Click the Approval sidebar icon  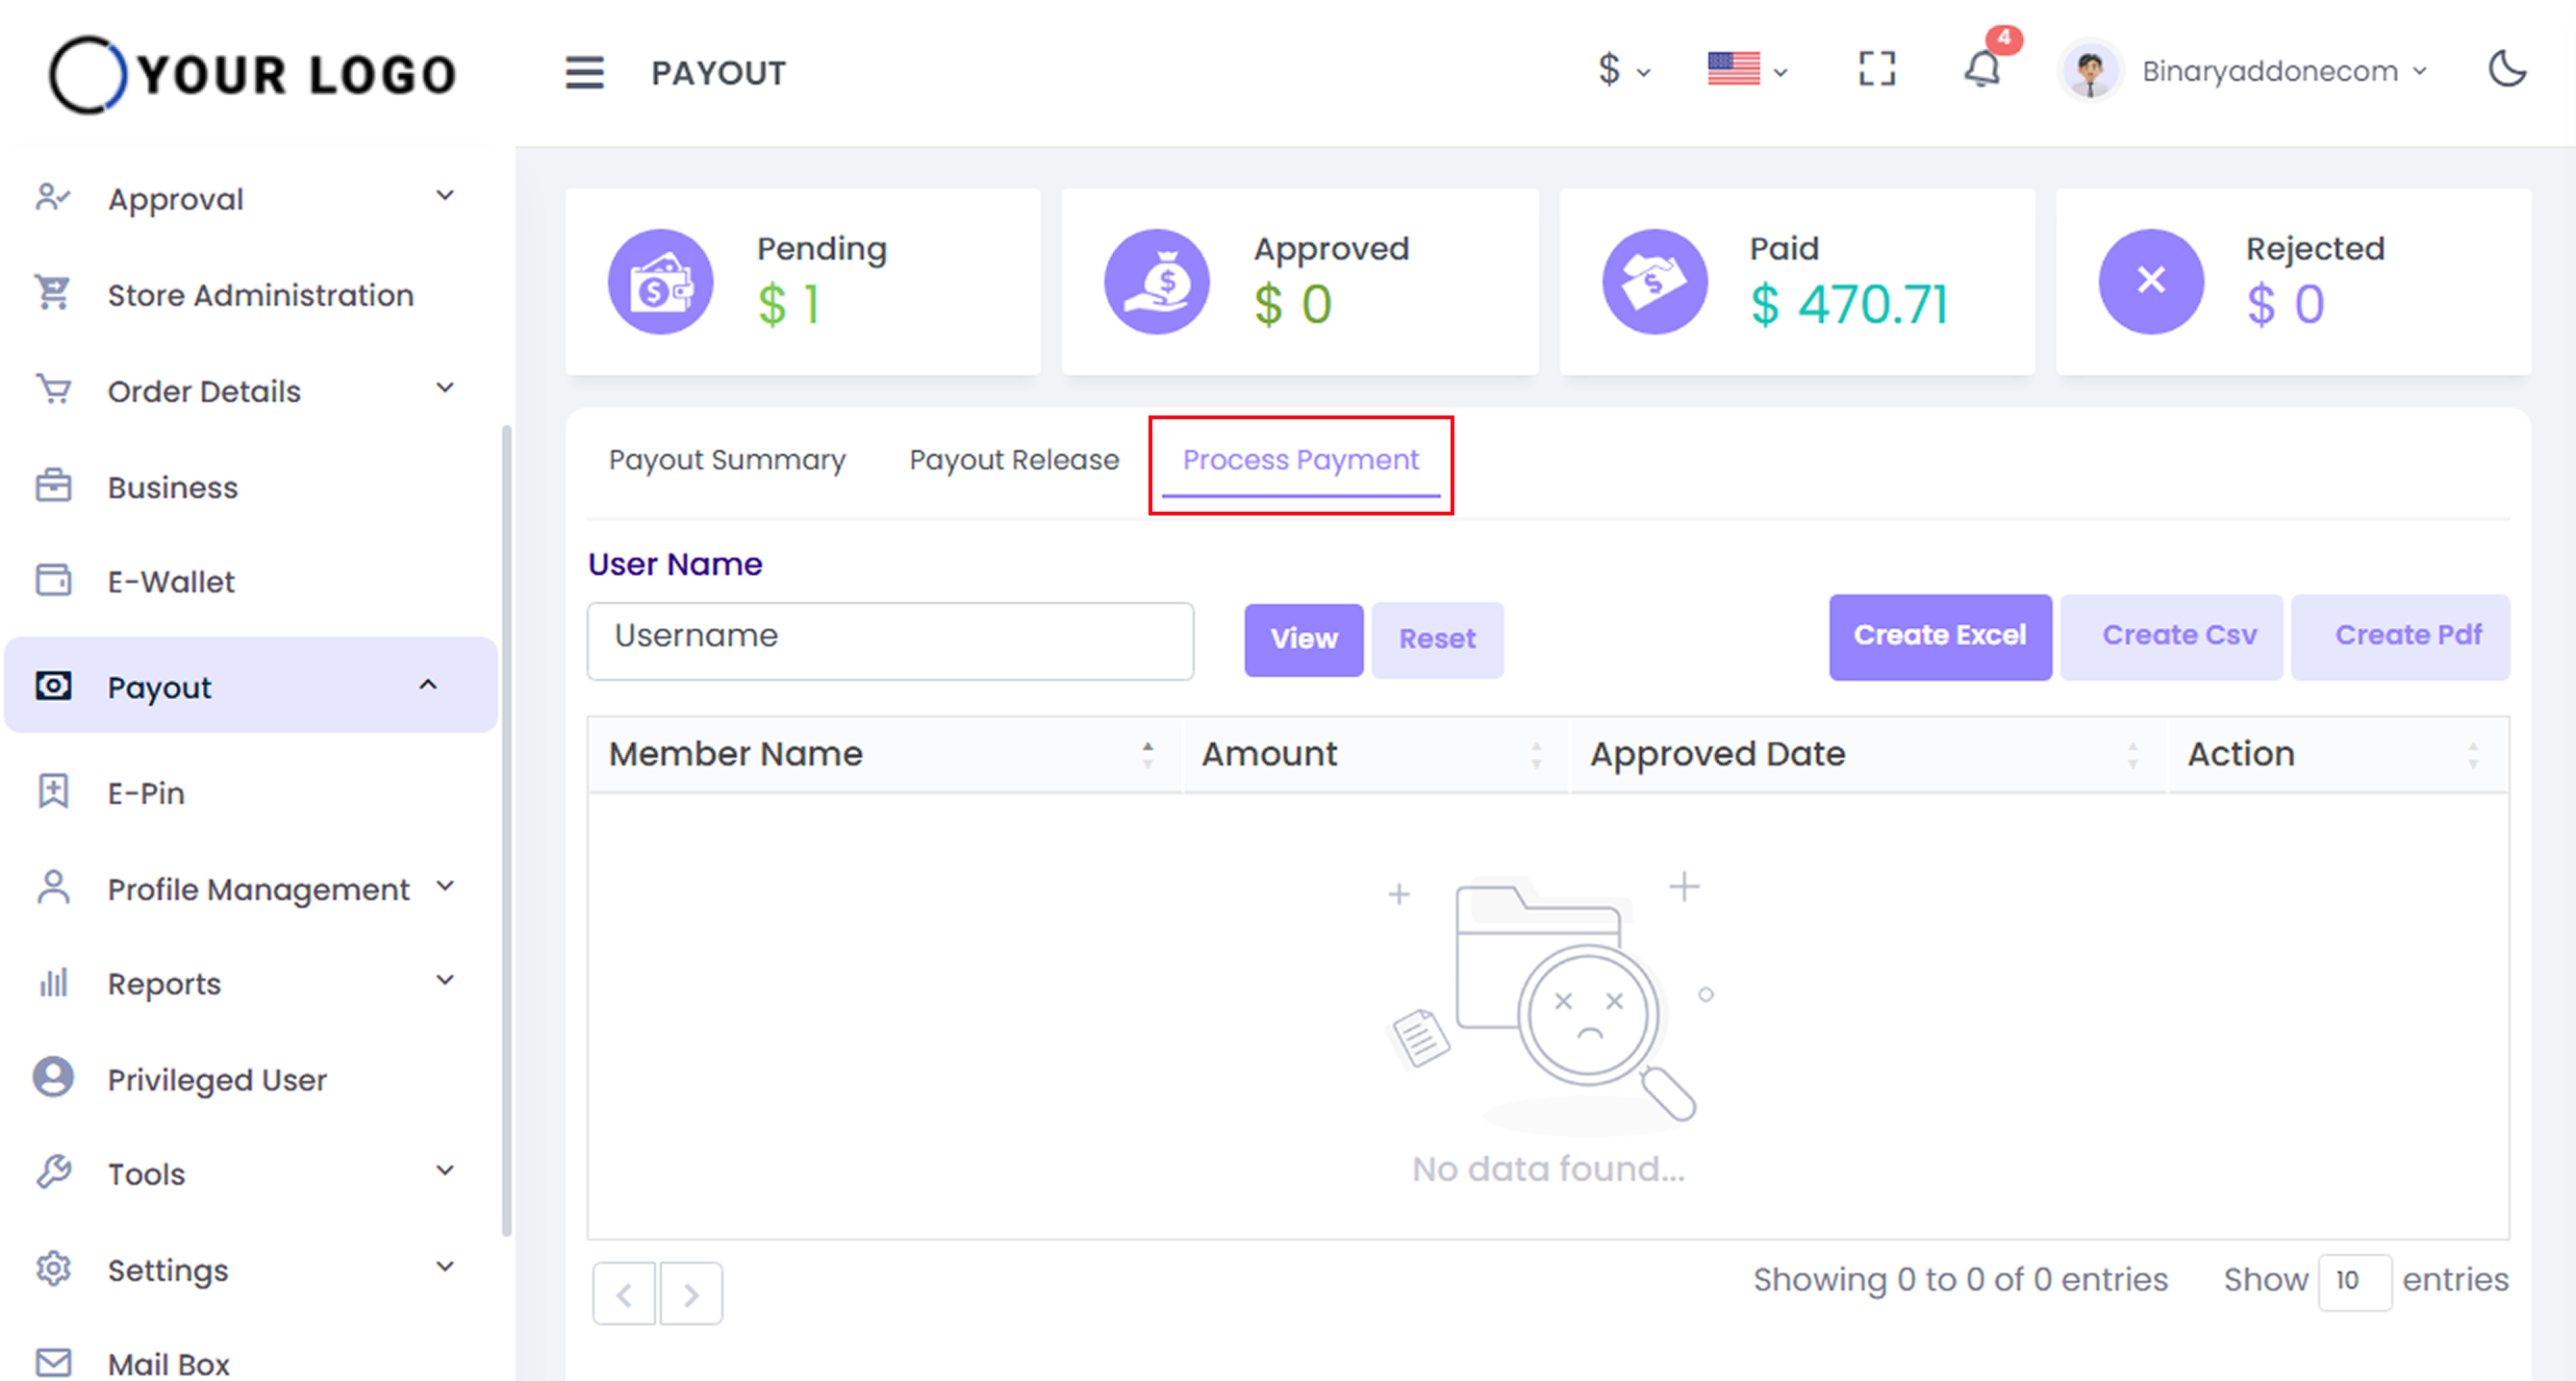coord(53,198)
